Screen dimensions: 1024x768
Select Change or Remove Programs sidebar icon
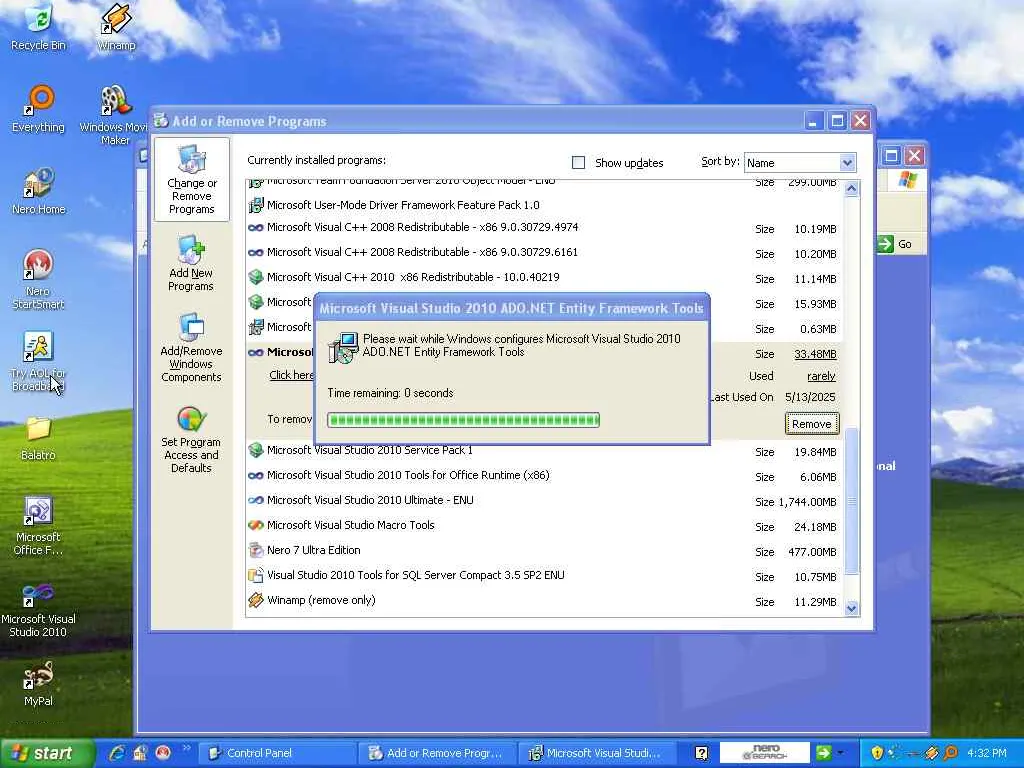coord(191,179)
